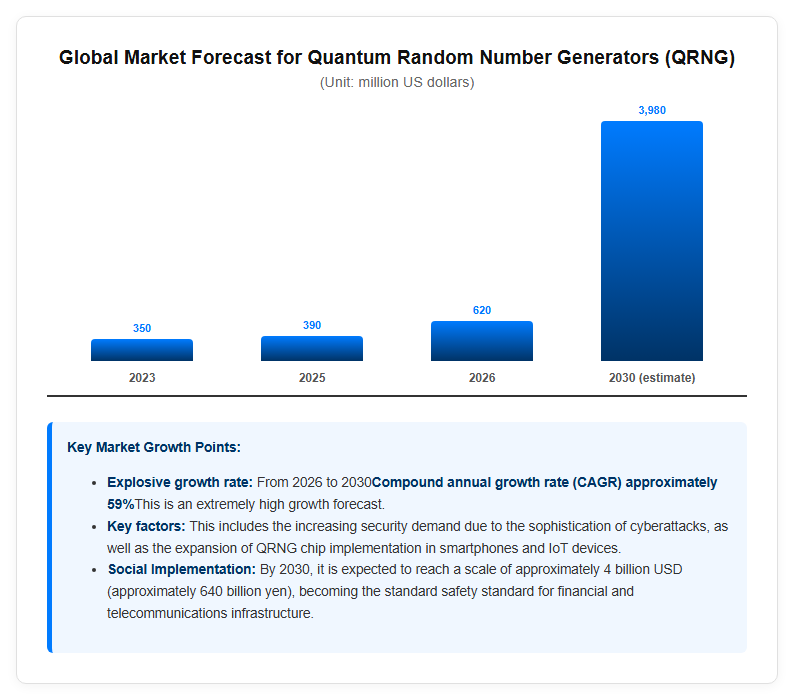Click the 2026 bar in chart

(482, 341)
